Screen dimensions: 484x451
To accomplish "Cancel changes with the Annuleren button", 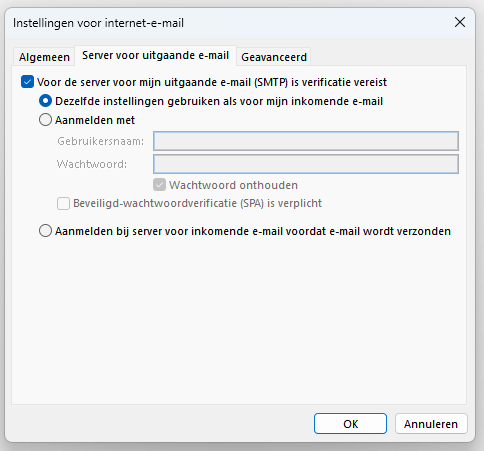I will pos(431,424).
